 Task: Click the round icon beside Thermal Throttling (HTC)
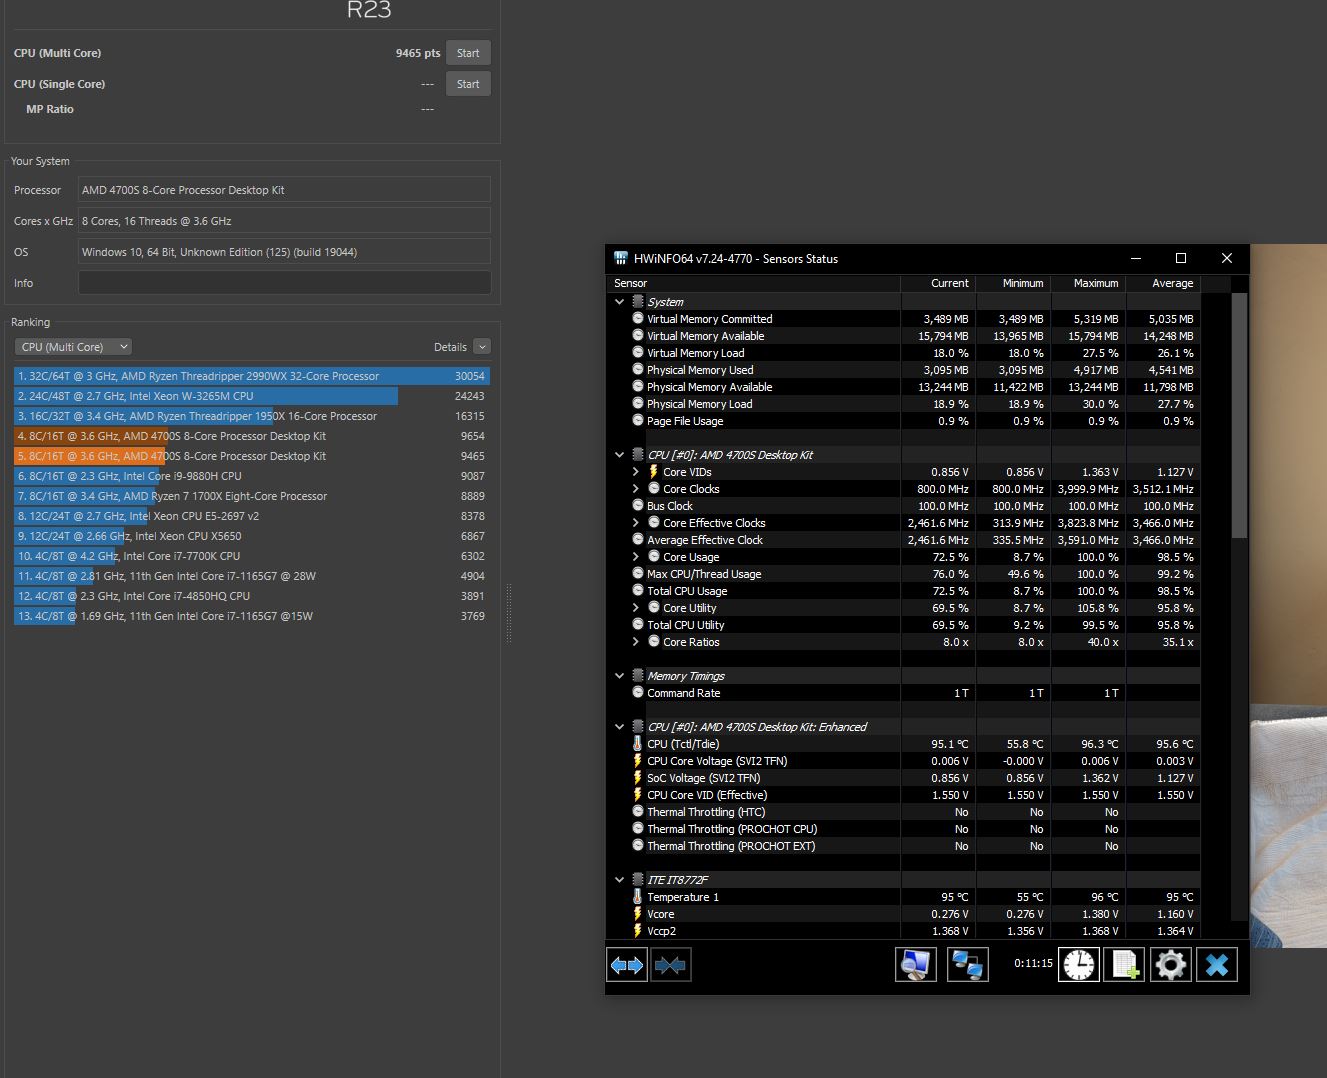638,812
